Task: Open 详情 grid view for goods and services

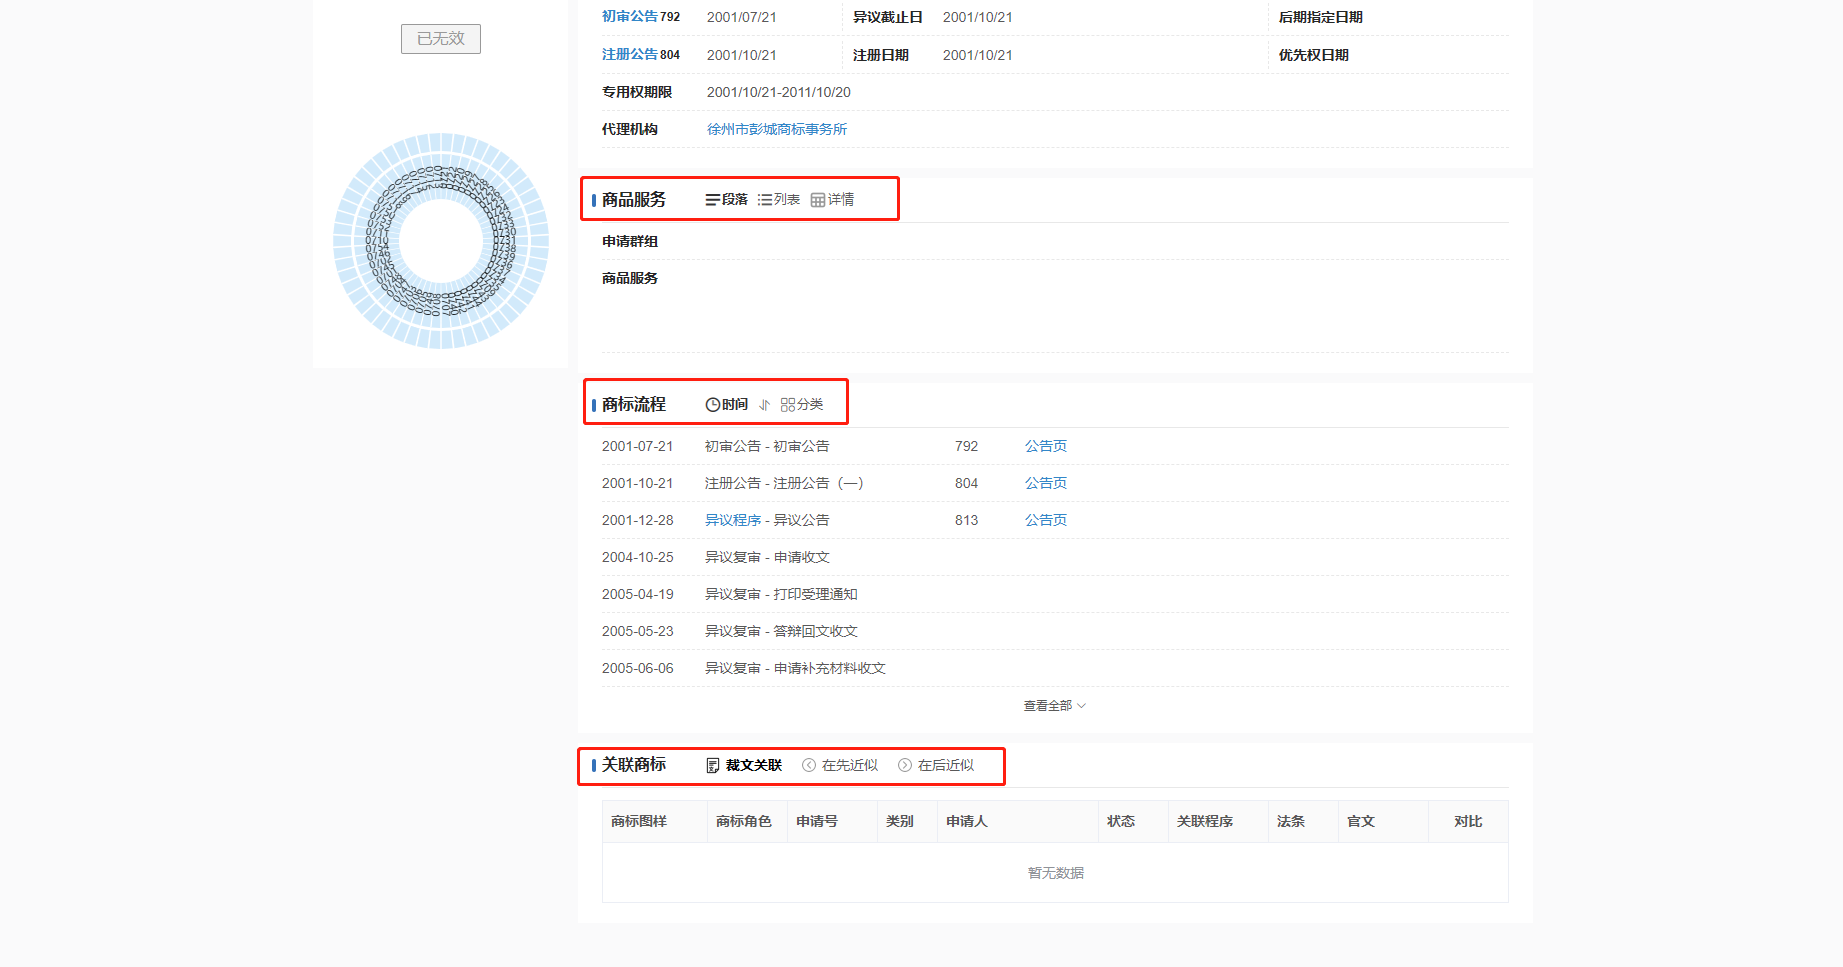Action: pos(832,200)
